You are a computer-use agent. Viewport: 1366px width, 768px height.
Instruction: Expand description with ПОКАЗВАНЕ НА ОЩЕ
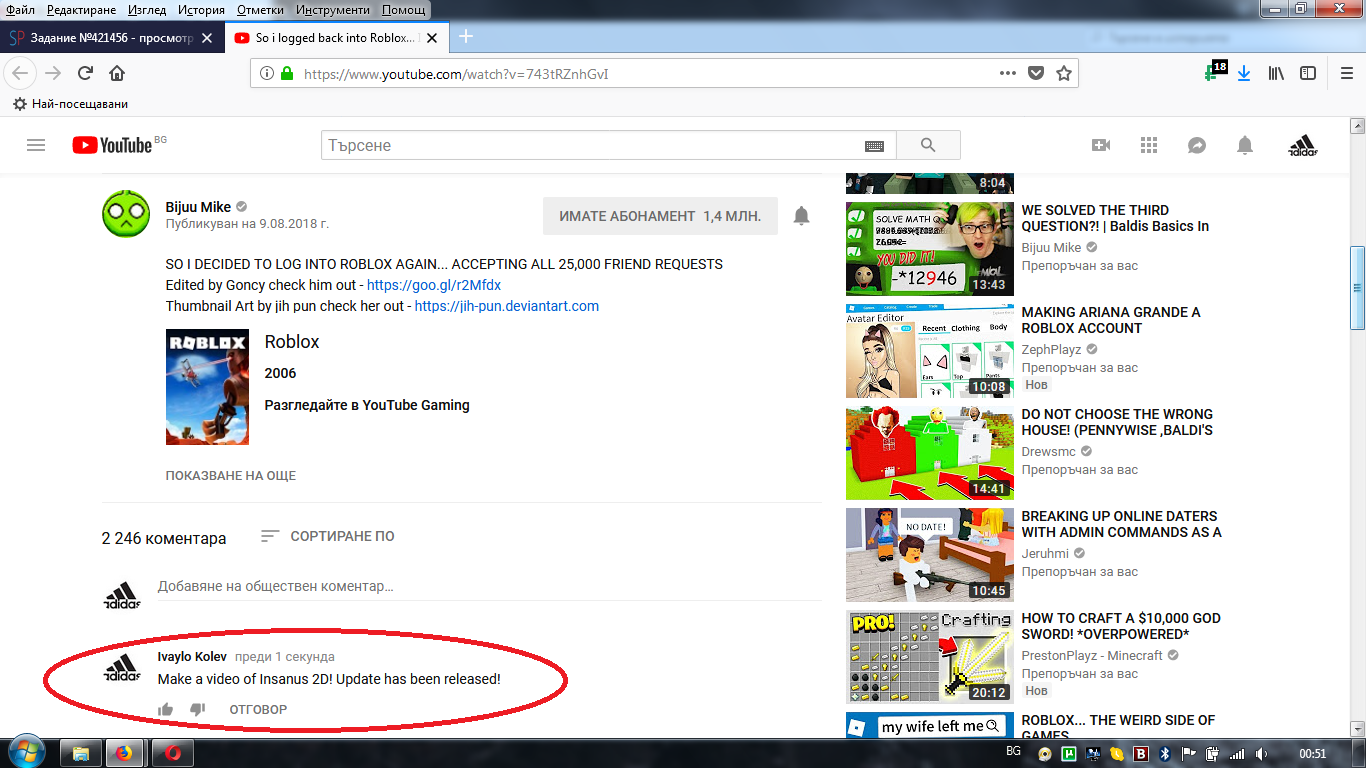[231, 476]
